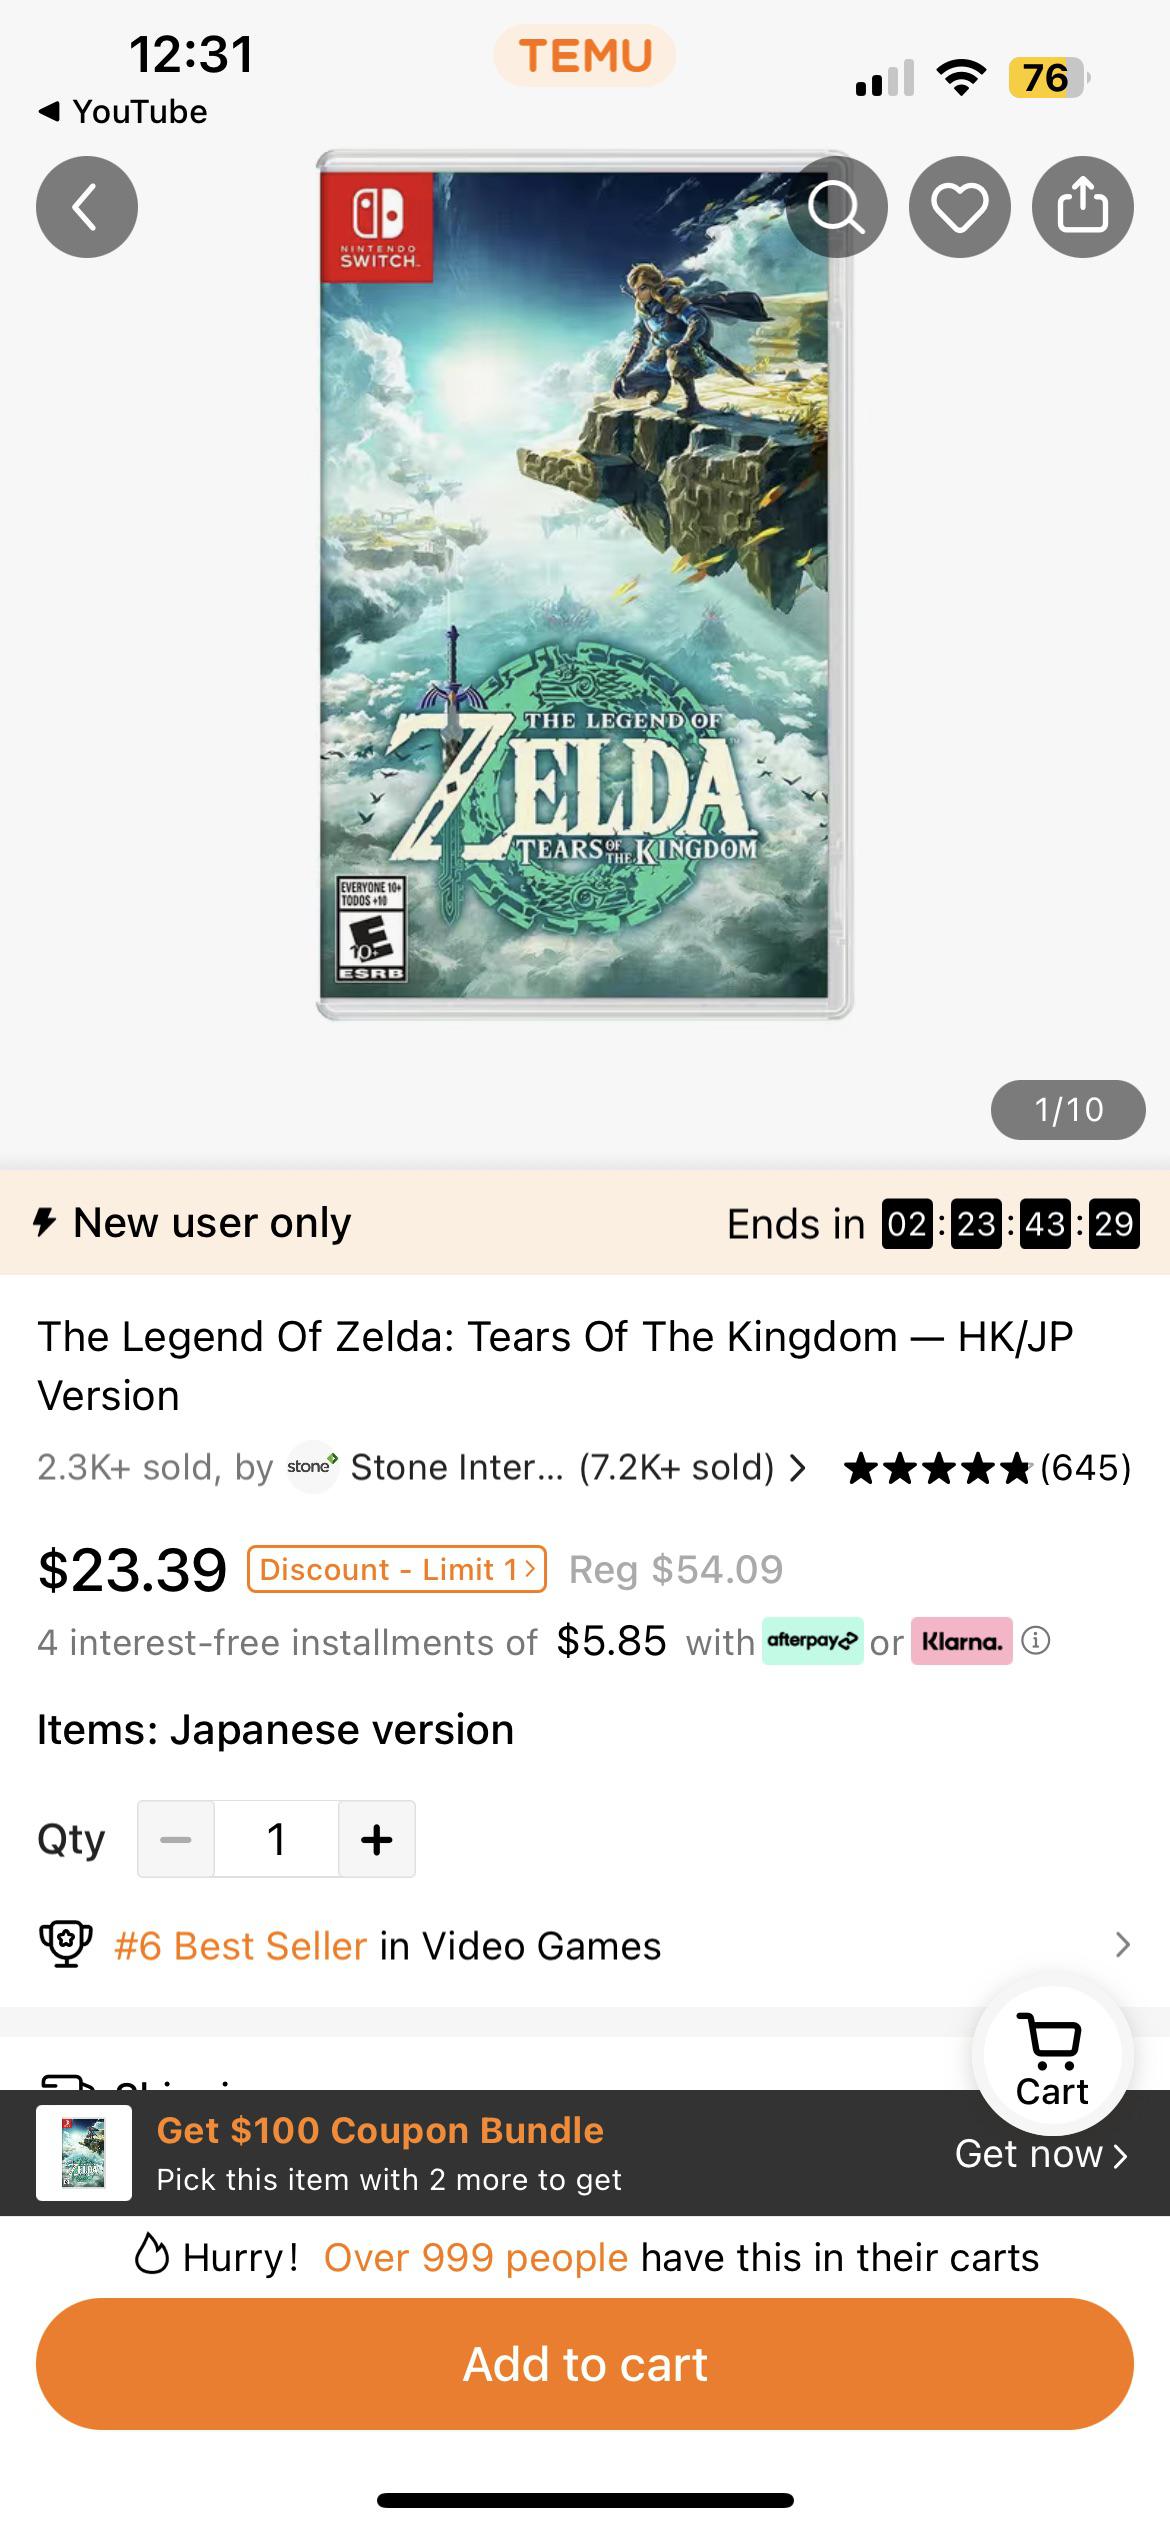
Task: Expand Discount - Limit 1 details
Action: pyautogui.click(x=397, y=1569)
